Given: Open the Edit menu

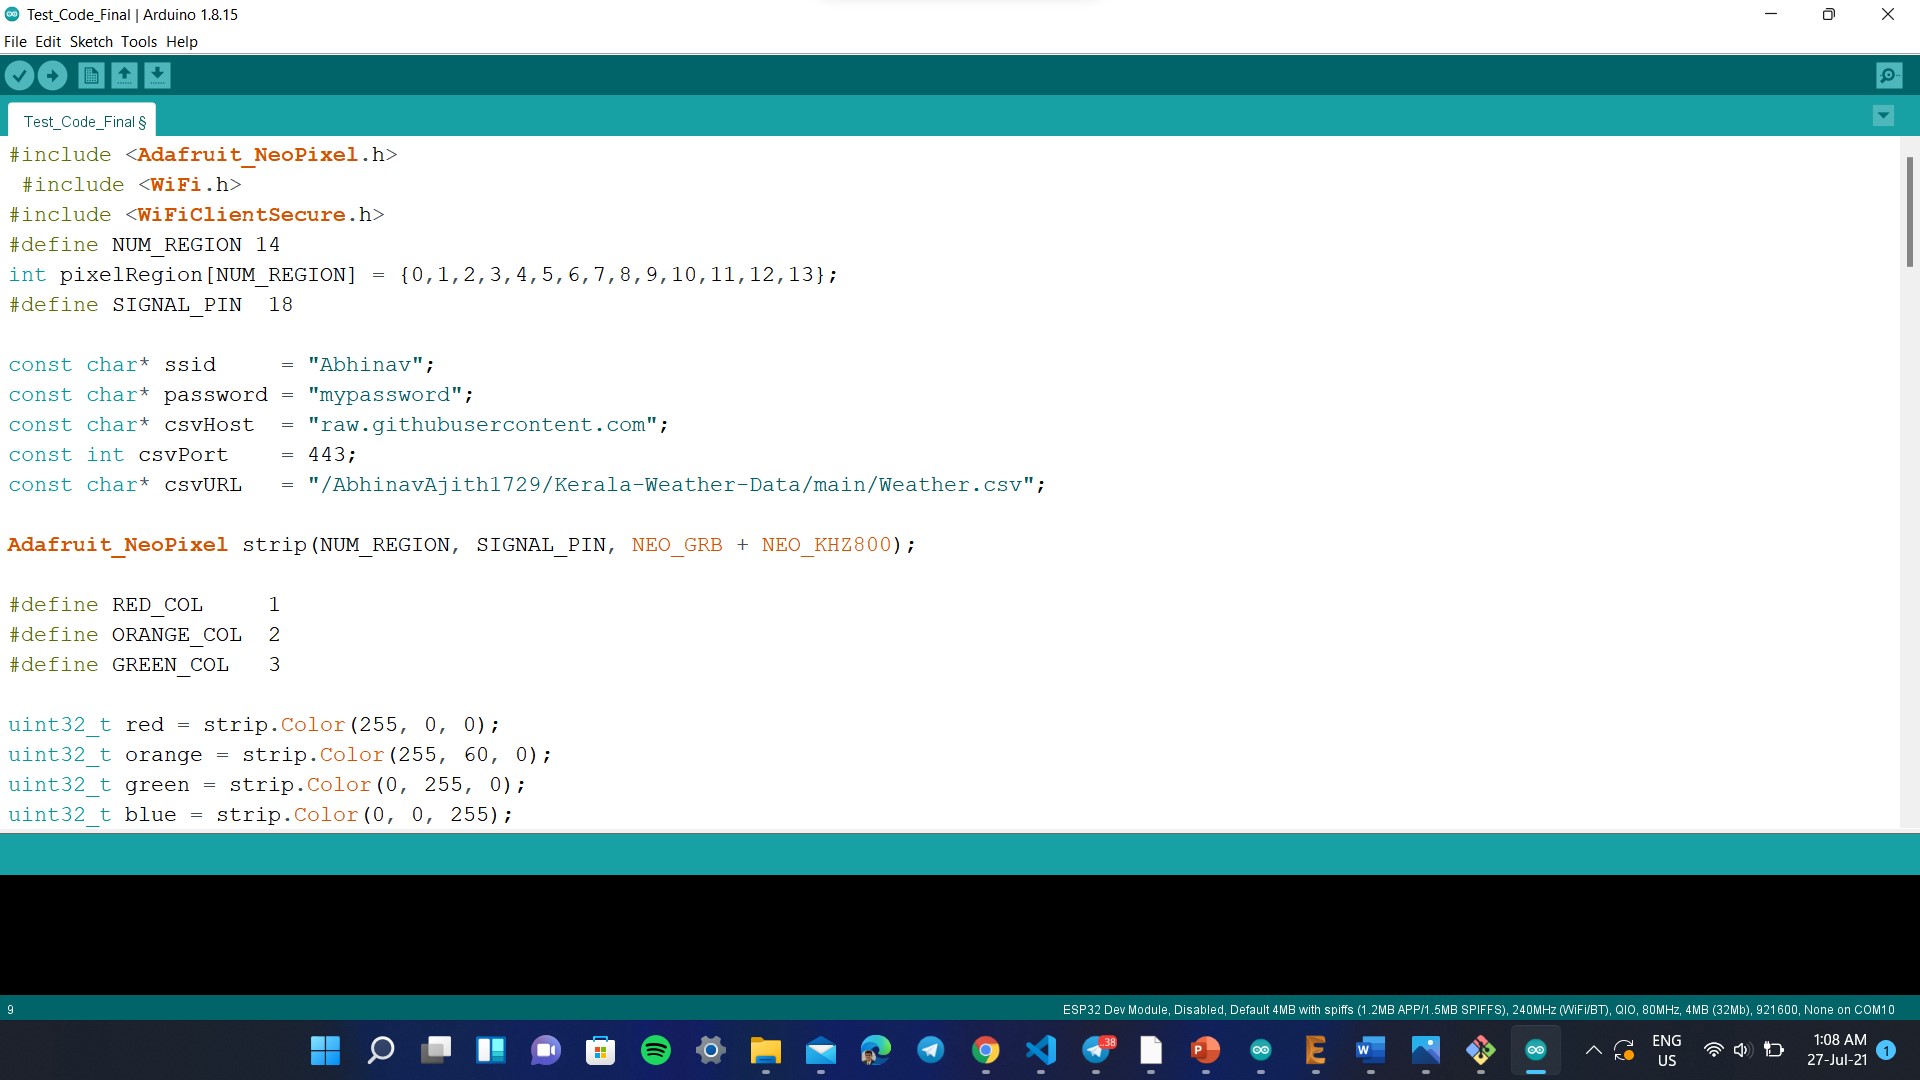Looking at the screenshot, I should click(x=48, y=42).
